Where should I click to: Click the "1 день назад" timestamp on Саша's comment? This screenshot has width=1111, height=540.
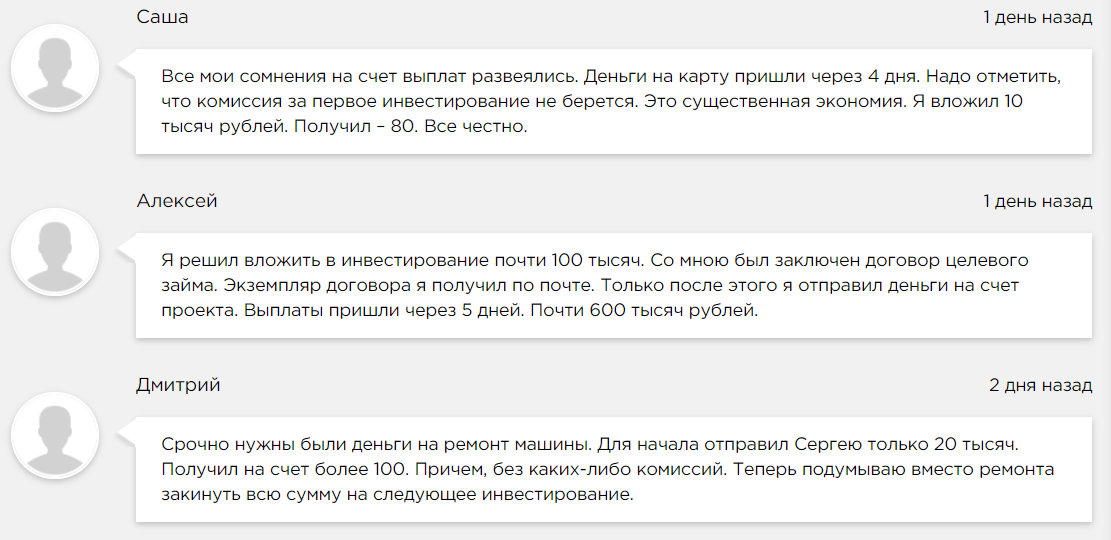(x=1037, y=17)
